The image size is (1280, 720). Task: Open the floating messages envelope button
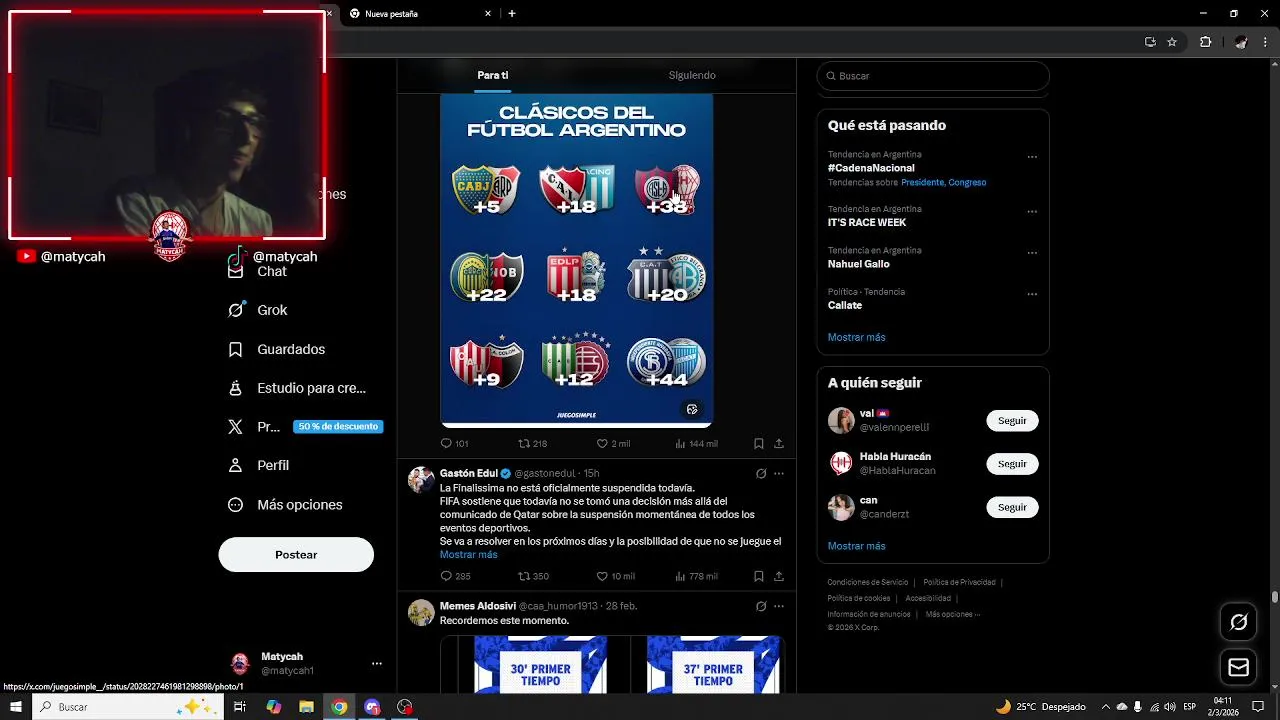point(1239,667)
